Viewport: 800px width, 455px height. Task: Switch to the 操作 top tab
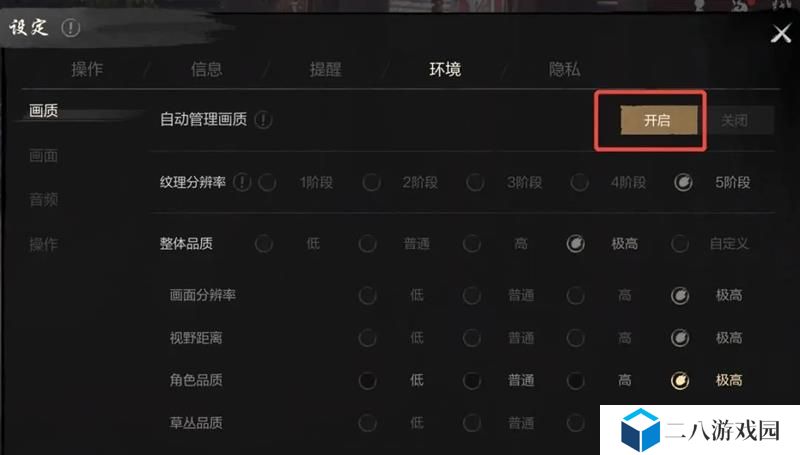click(x=87, y=69)
